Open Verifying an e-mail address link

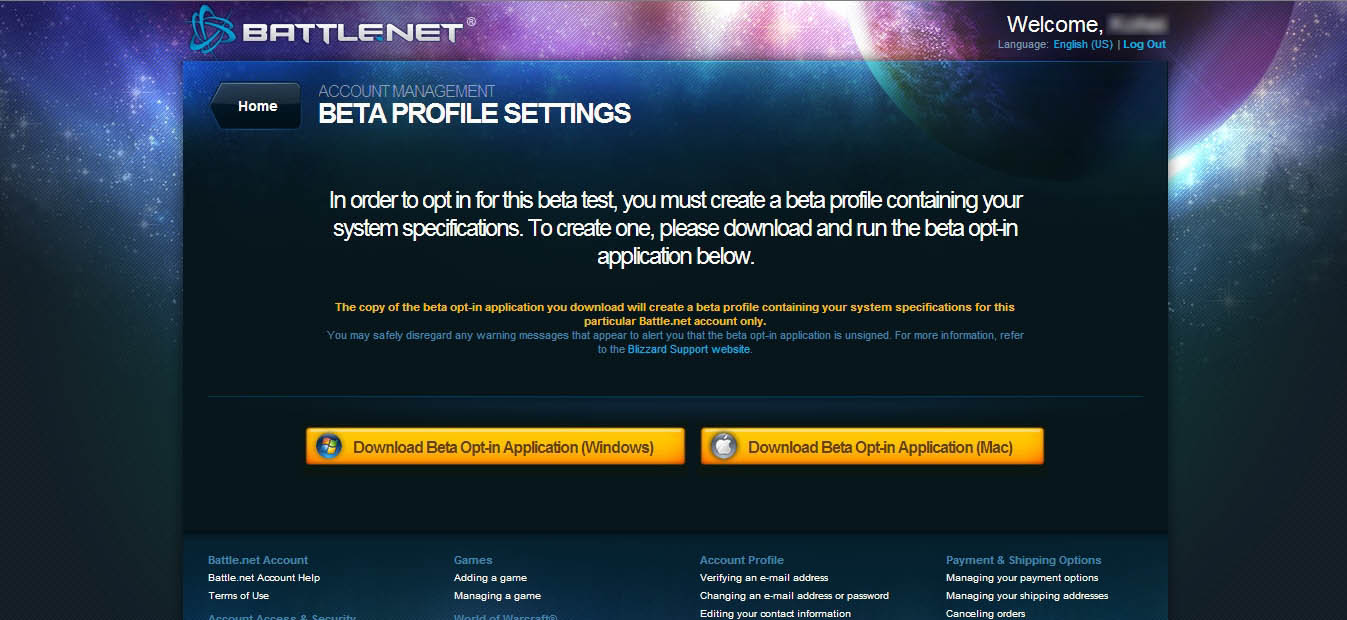click(764, 578)
